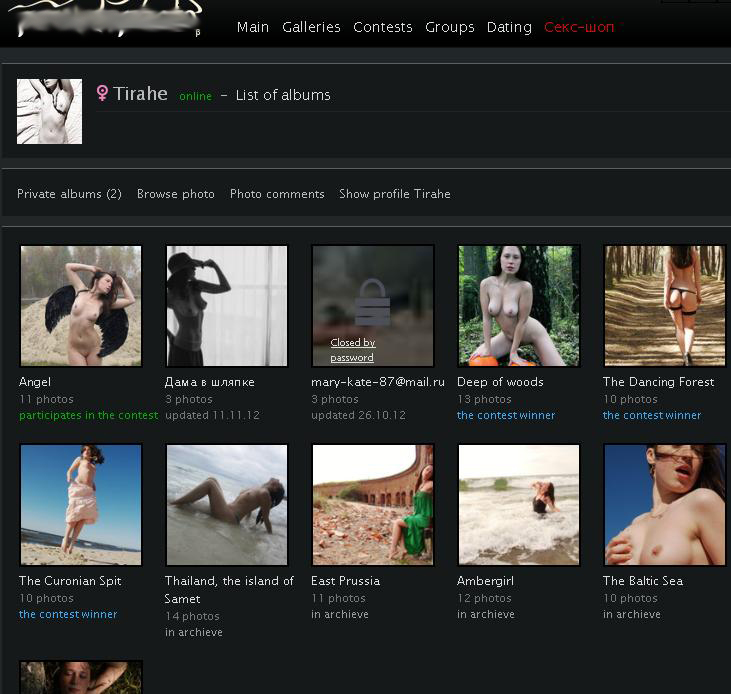The height and width of the screenshot is (694, 731).
Task: Click the Angel album title
Action: [35, 382]
